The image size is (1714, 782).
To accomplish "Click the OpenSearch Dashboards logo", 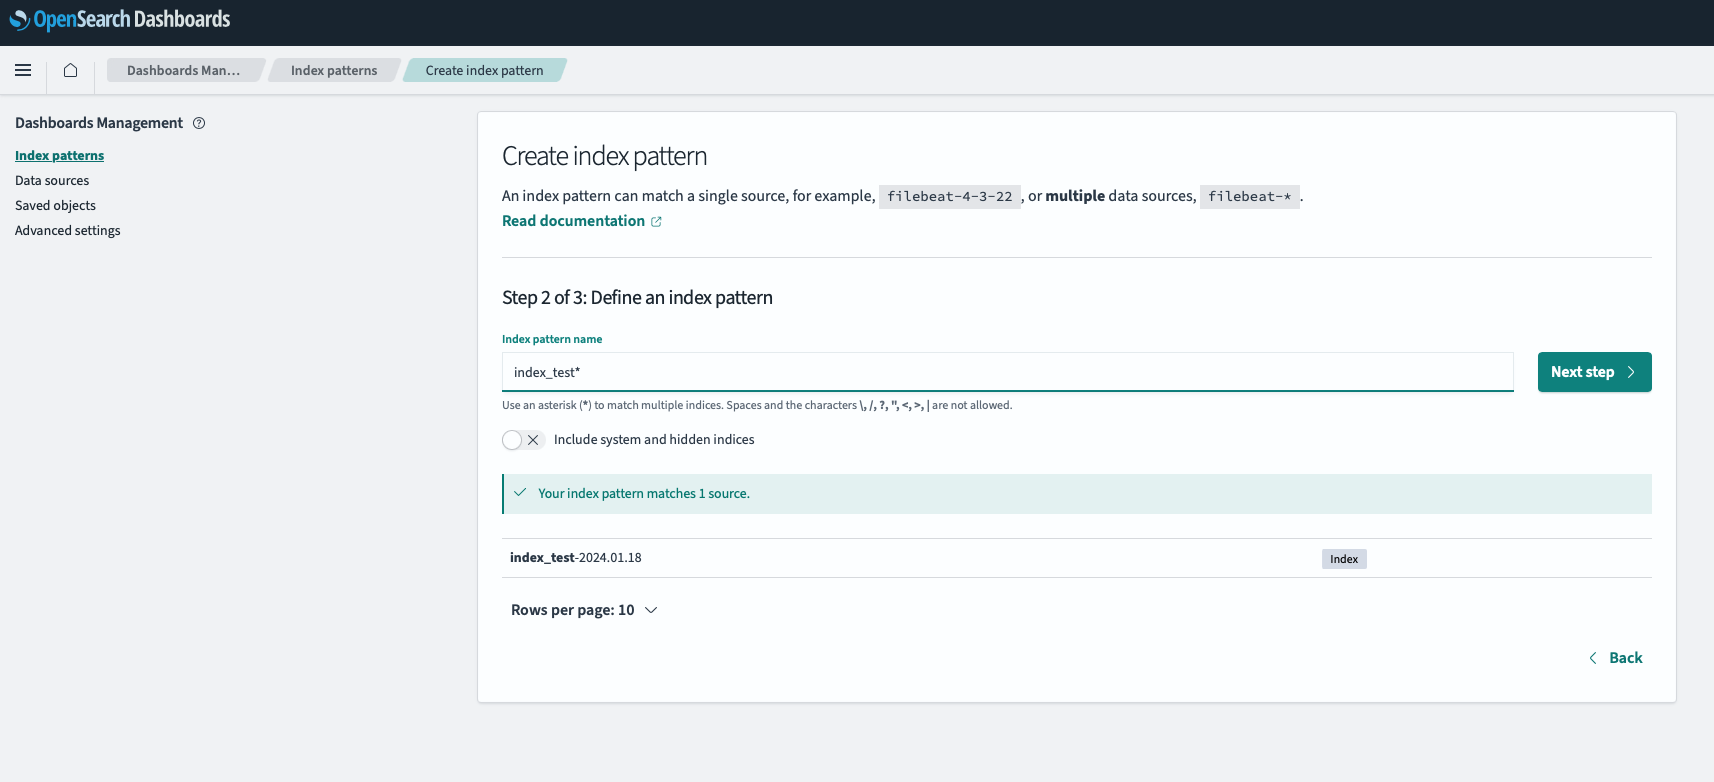I will point(120,20).
